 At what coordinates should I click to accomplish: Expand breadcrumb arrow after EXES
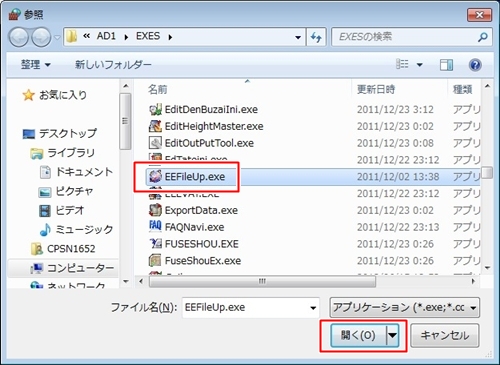click(170, 37)
